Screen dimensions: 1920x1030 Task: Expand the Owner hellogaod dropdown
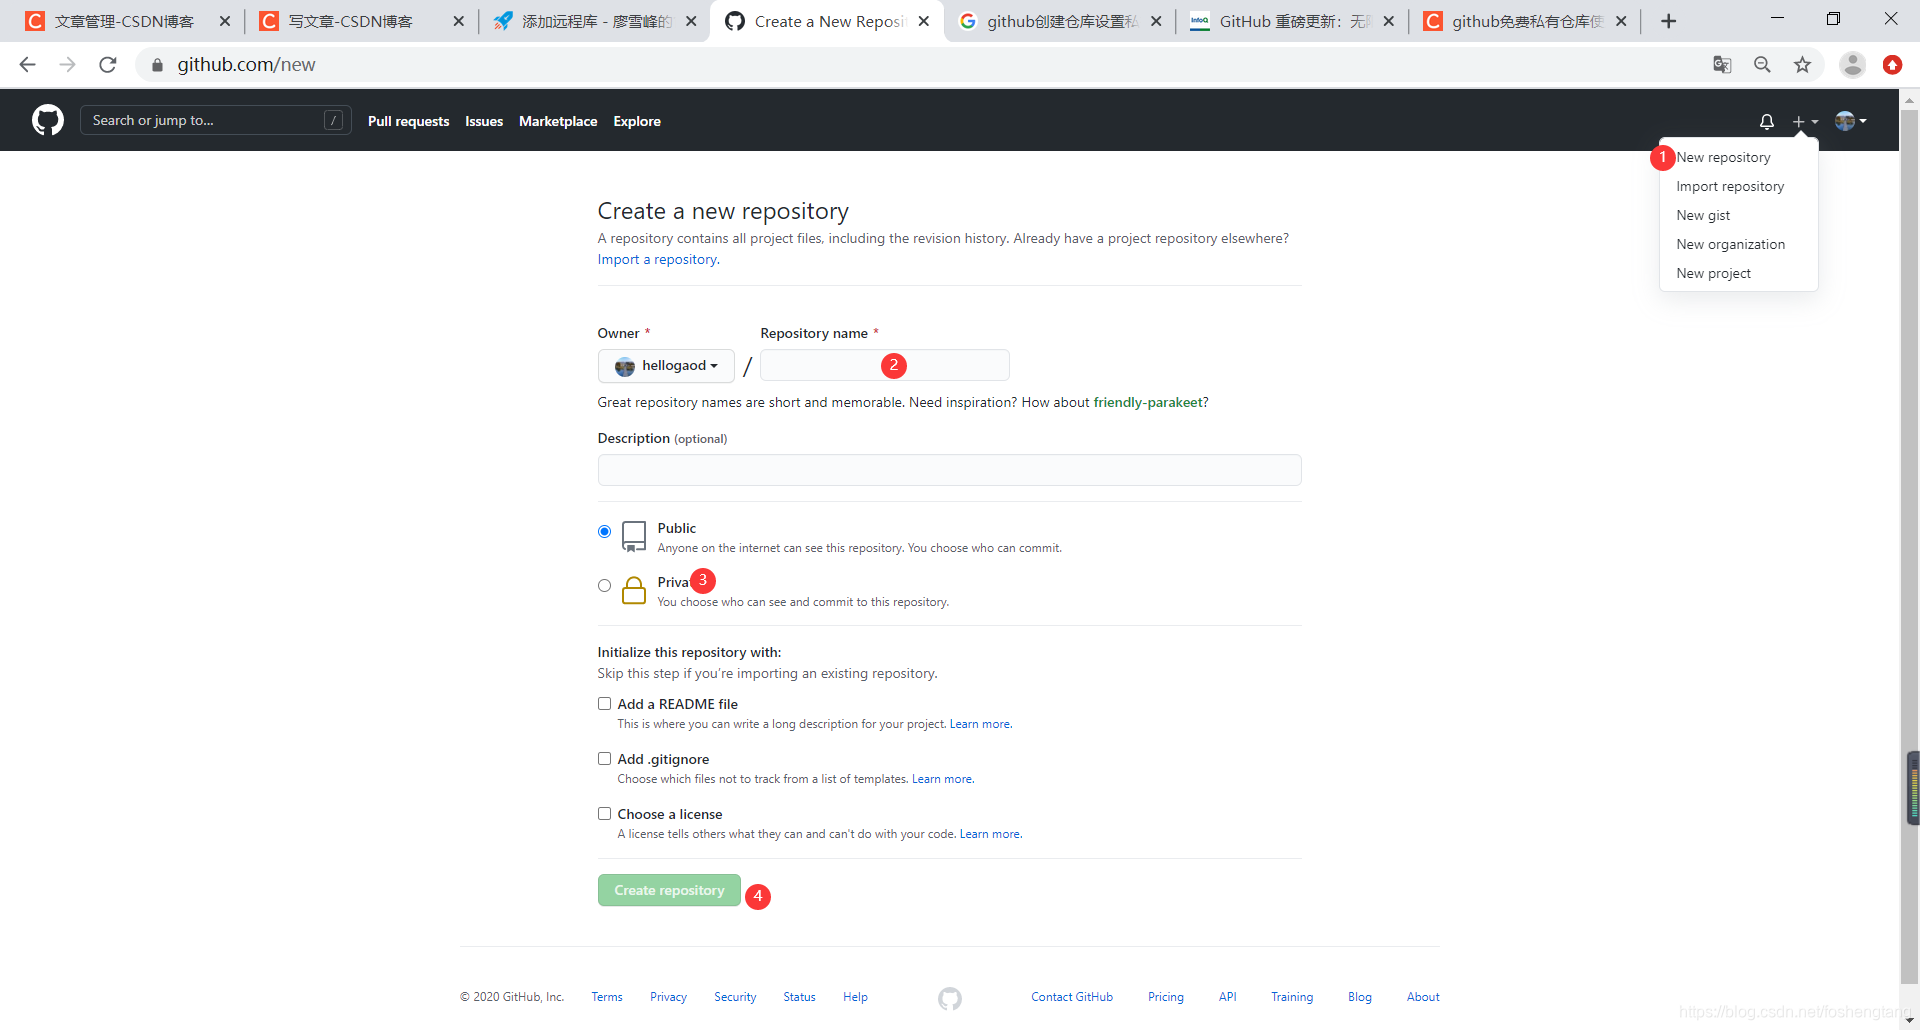tap(666, 366)
